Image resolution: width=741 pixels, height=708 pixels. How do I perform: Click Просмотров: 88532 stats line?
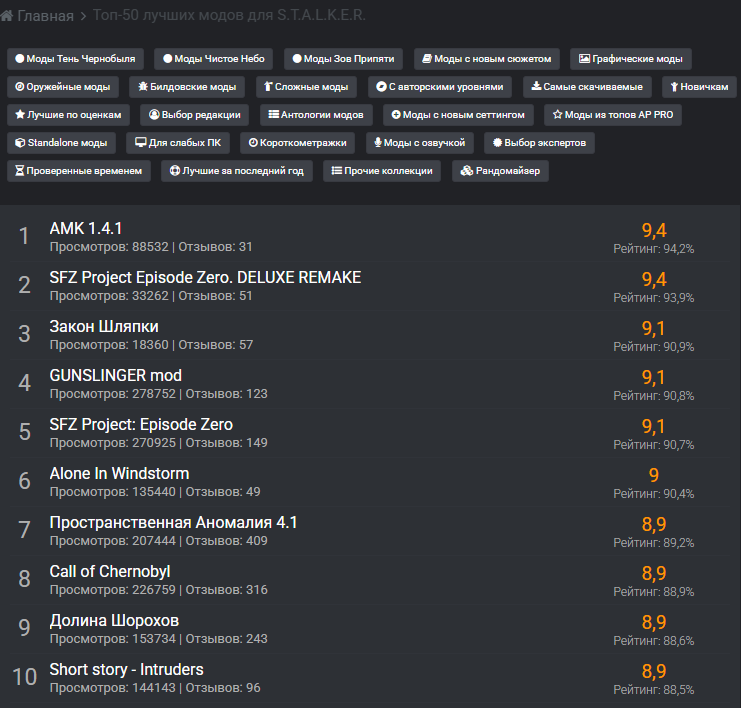point(151,247)
